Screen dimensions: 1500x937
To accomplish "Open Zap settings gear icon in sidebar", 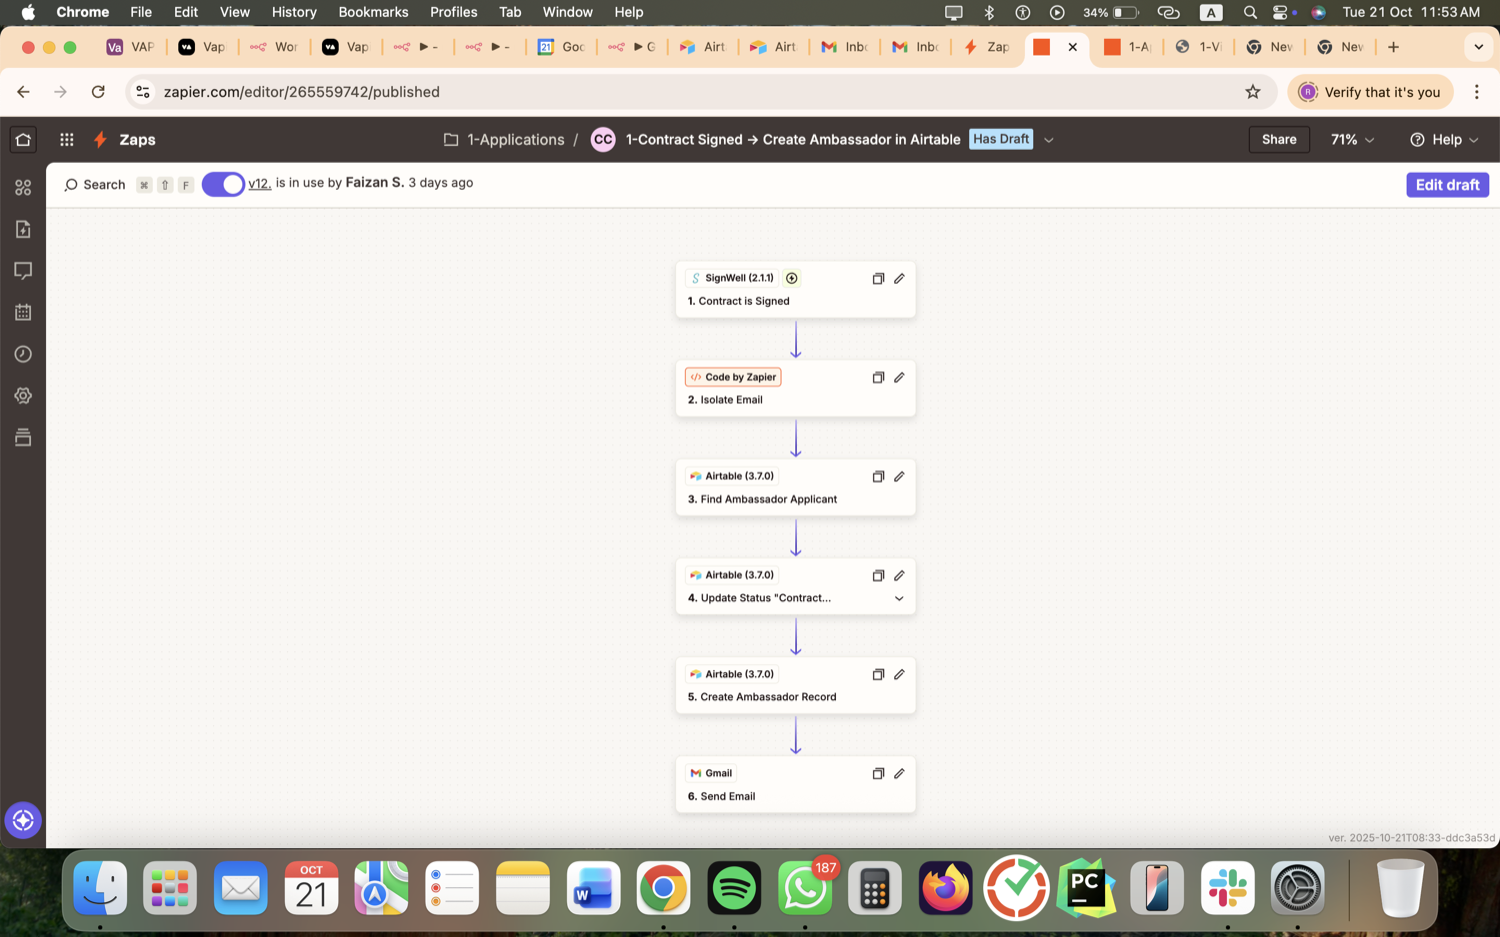I will (23, 396).
